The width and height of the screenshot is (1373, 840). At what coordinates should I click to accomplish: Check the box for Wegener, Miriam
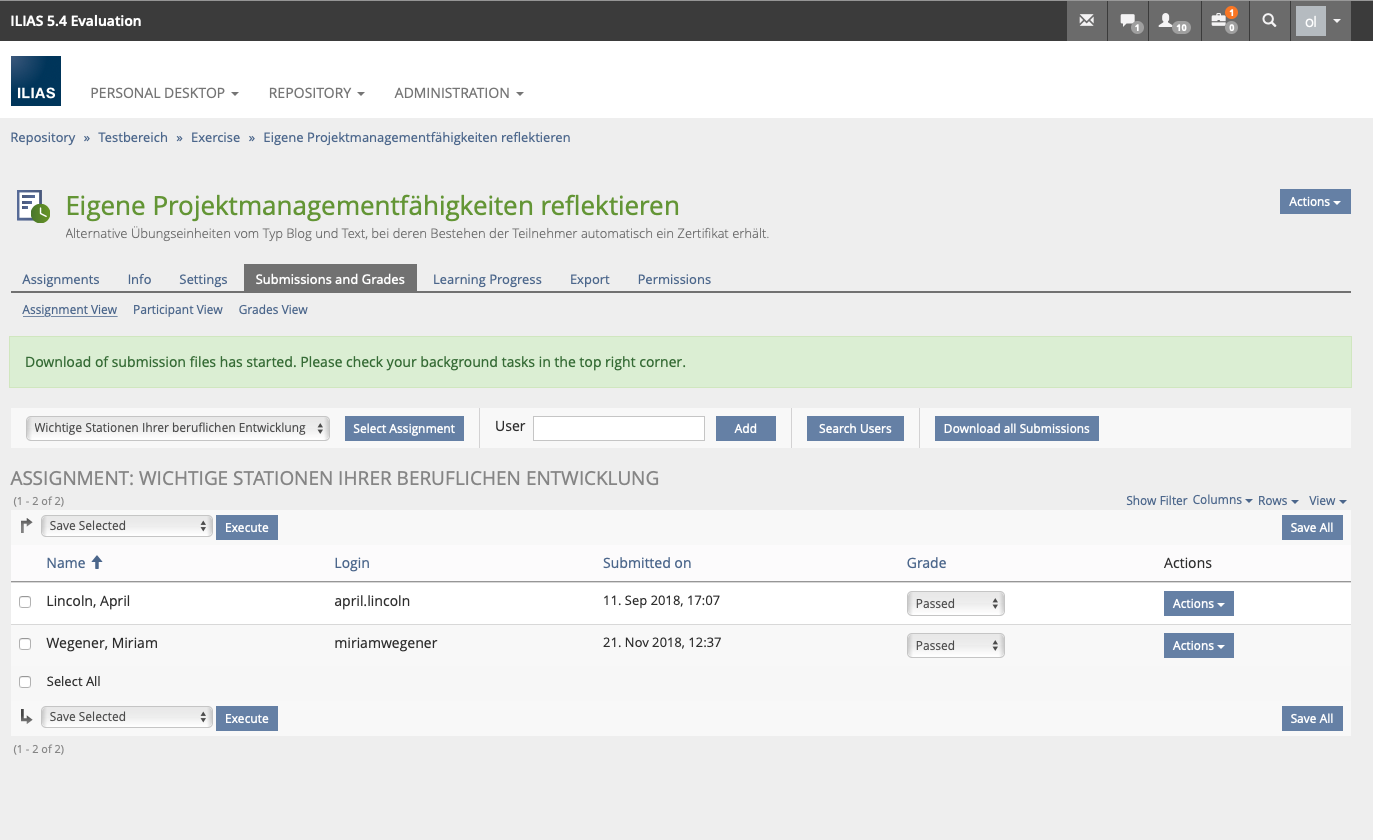pyautogui.click(x=25, y=644)
